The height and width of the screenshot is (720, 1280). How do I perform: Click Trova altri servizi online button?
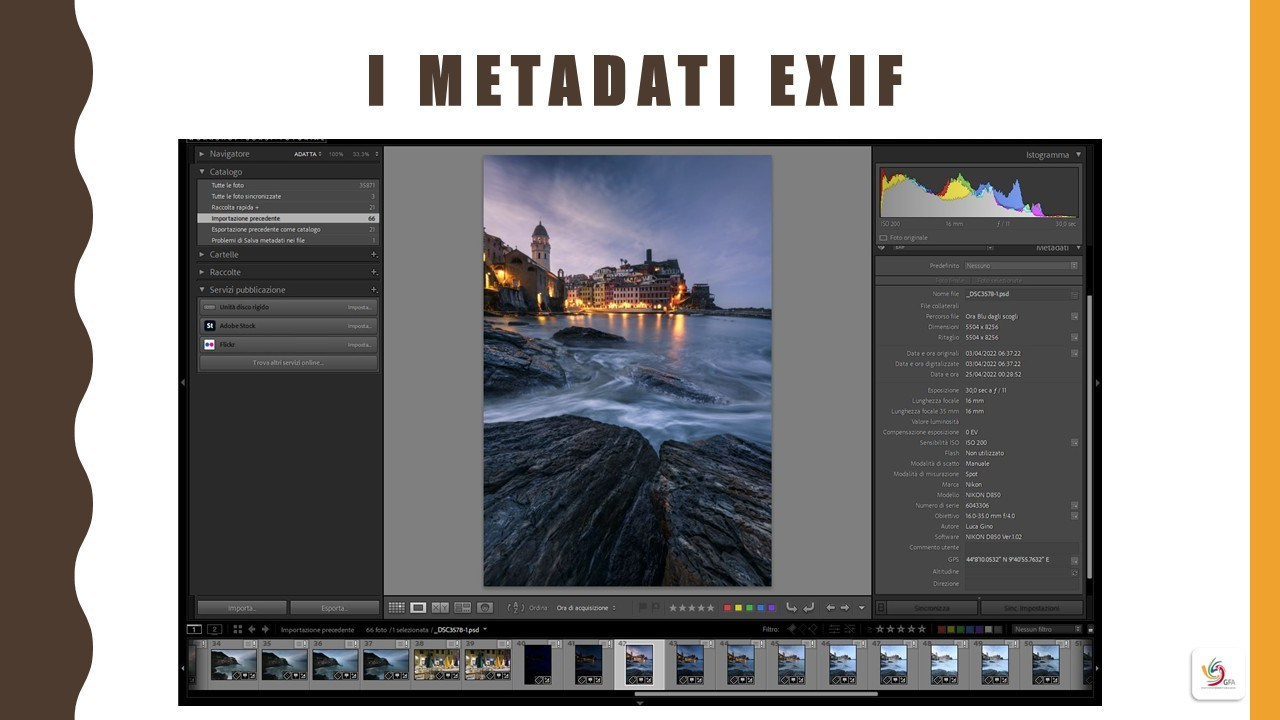pyautogui.click(x=288, y=362)
